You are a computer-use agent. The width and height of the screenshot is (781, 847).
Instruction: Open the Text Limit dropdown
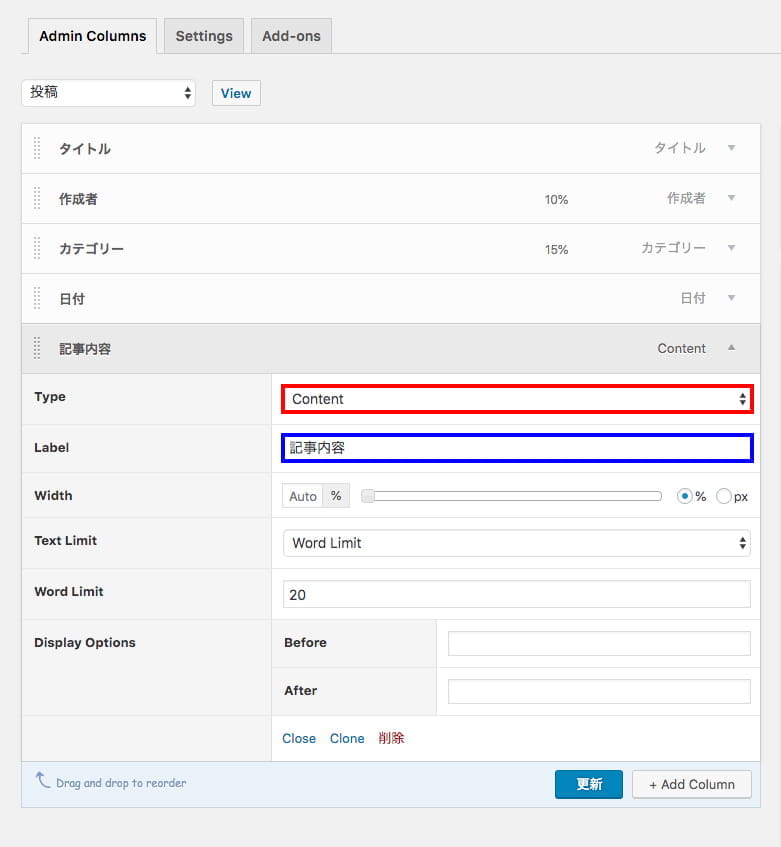pos(516,543)
